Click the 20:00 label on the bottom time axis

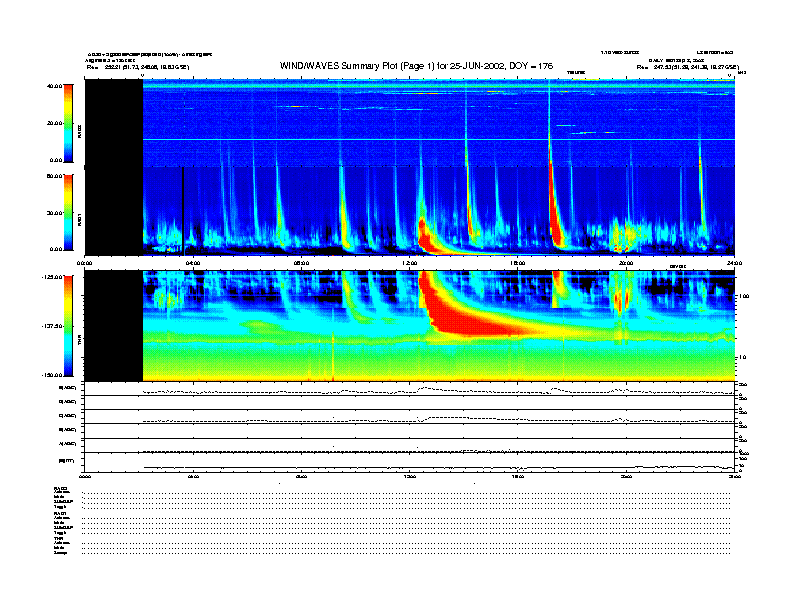coord(626,476)
